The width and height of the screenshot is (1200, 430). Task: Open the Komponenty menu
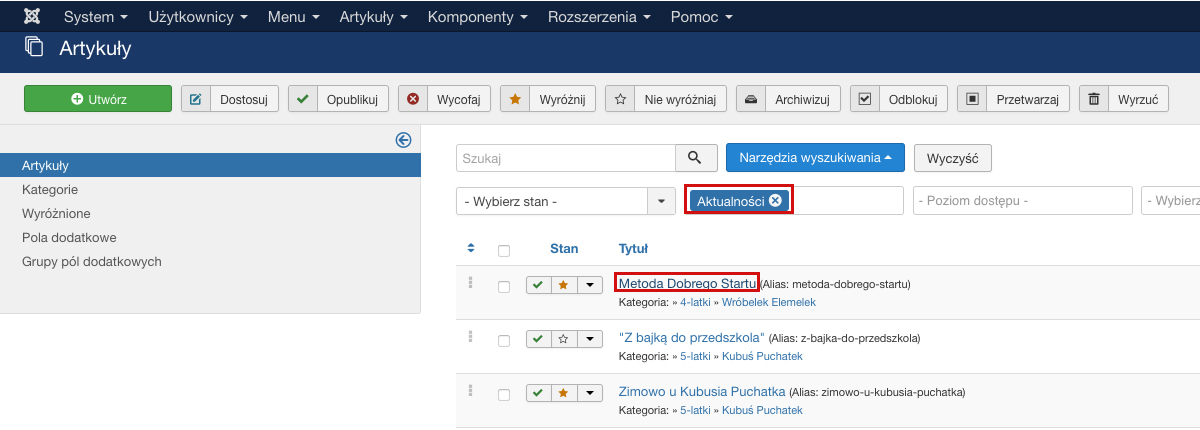click(x=477, y=17)
